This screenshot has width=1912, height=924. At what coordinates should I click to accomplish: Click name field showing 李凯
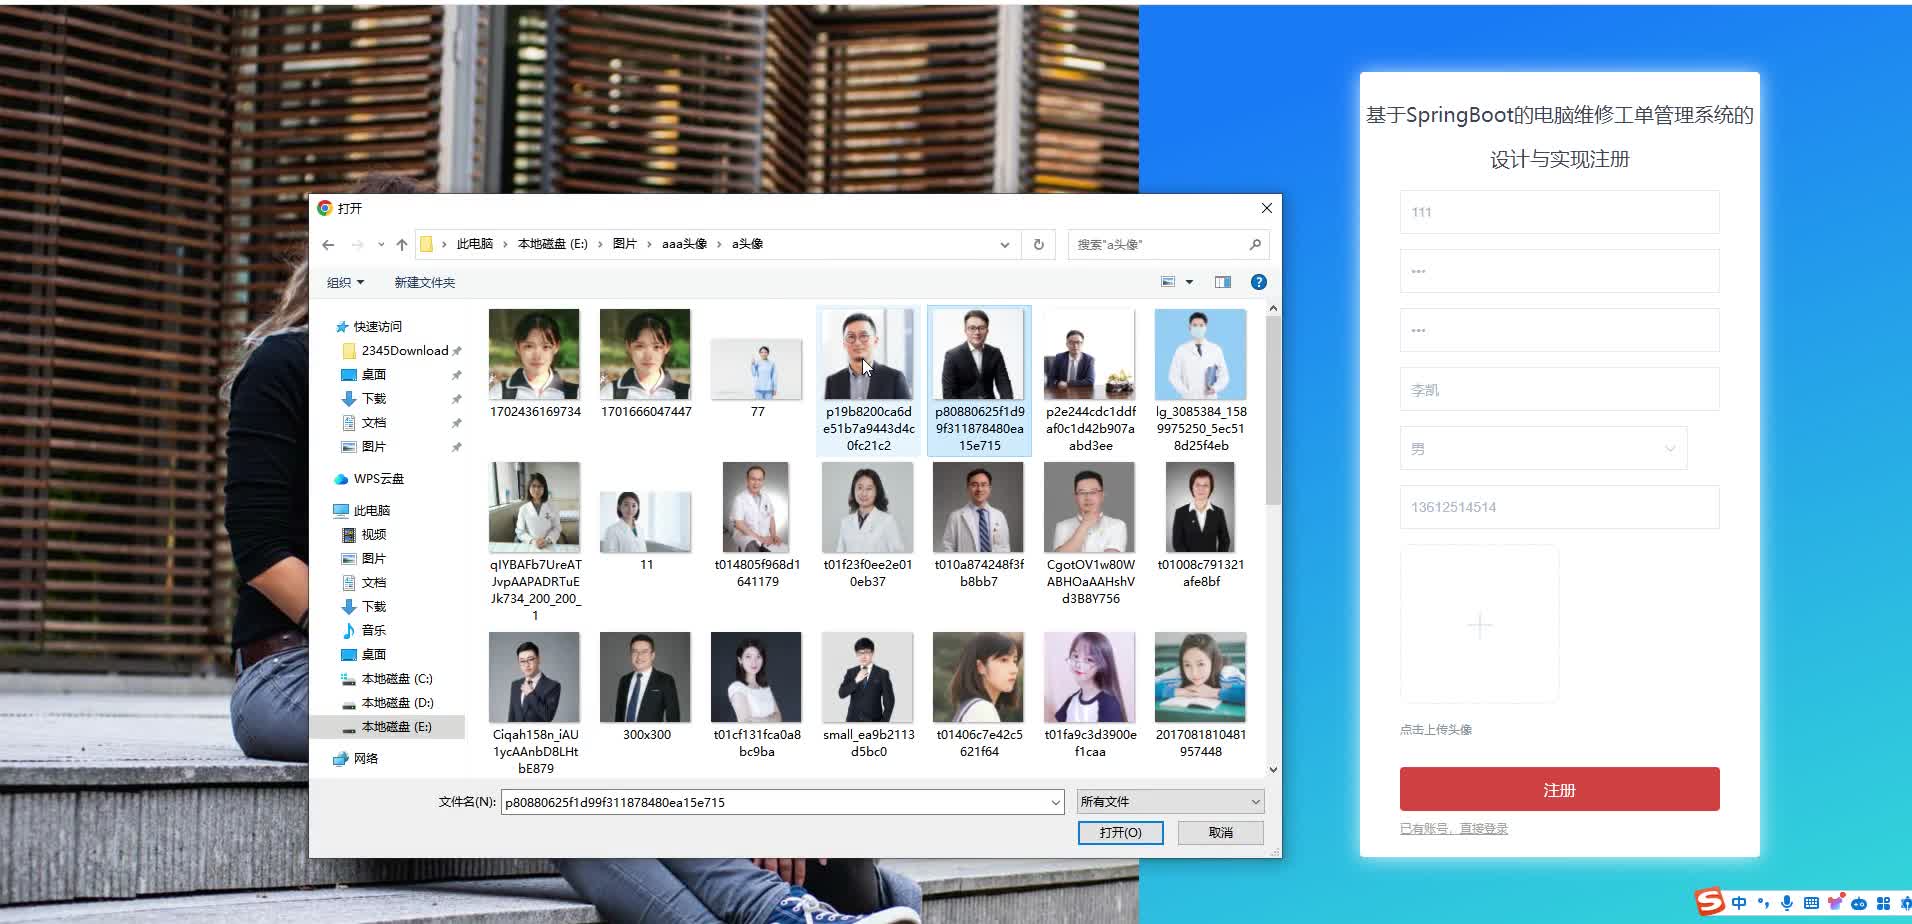(1559, 389)
